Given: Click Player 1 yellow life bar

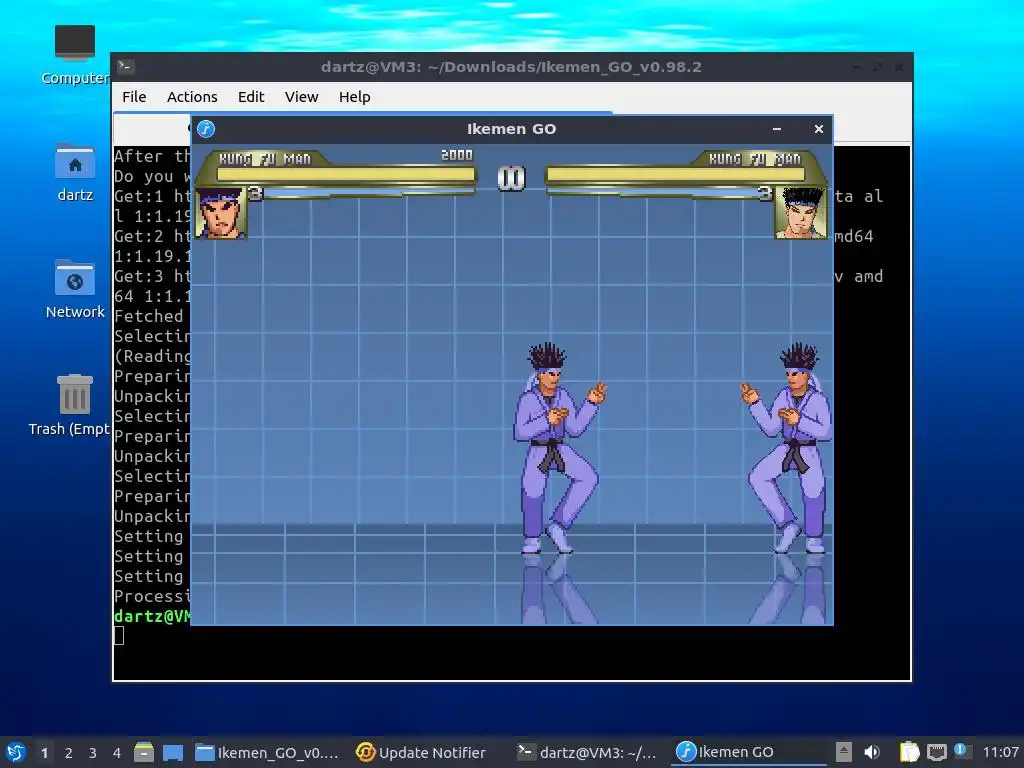Looking at the screenshot, I should pyautogui.click(x=345, y=174).
